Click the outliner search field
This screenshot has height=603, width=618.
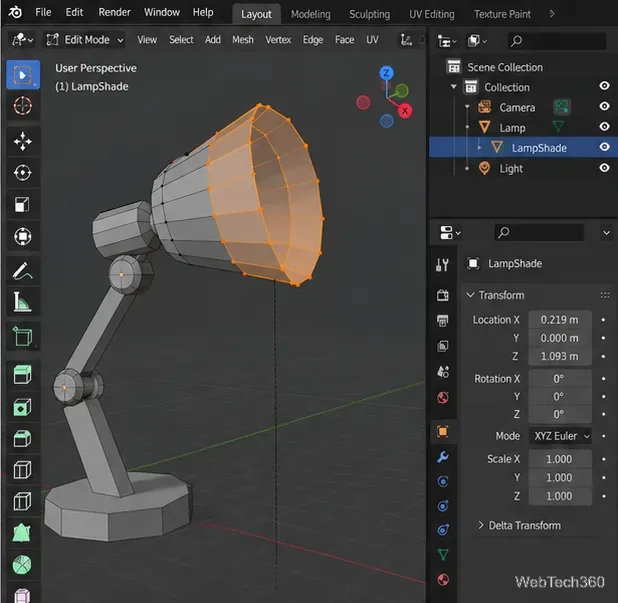557,41
